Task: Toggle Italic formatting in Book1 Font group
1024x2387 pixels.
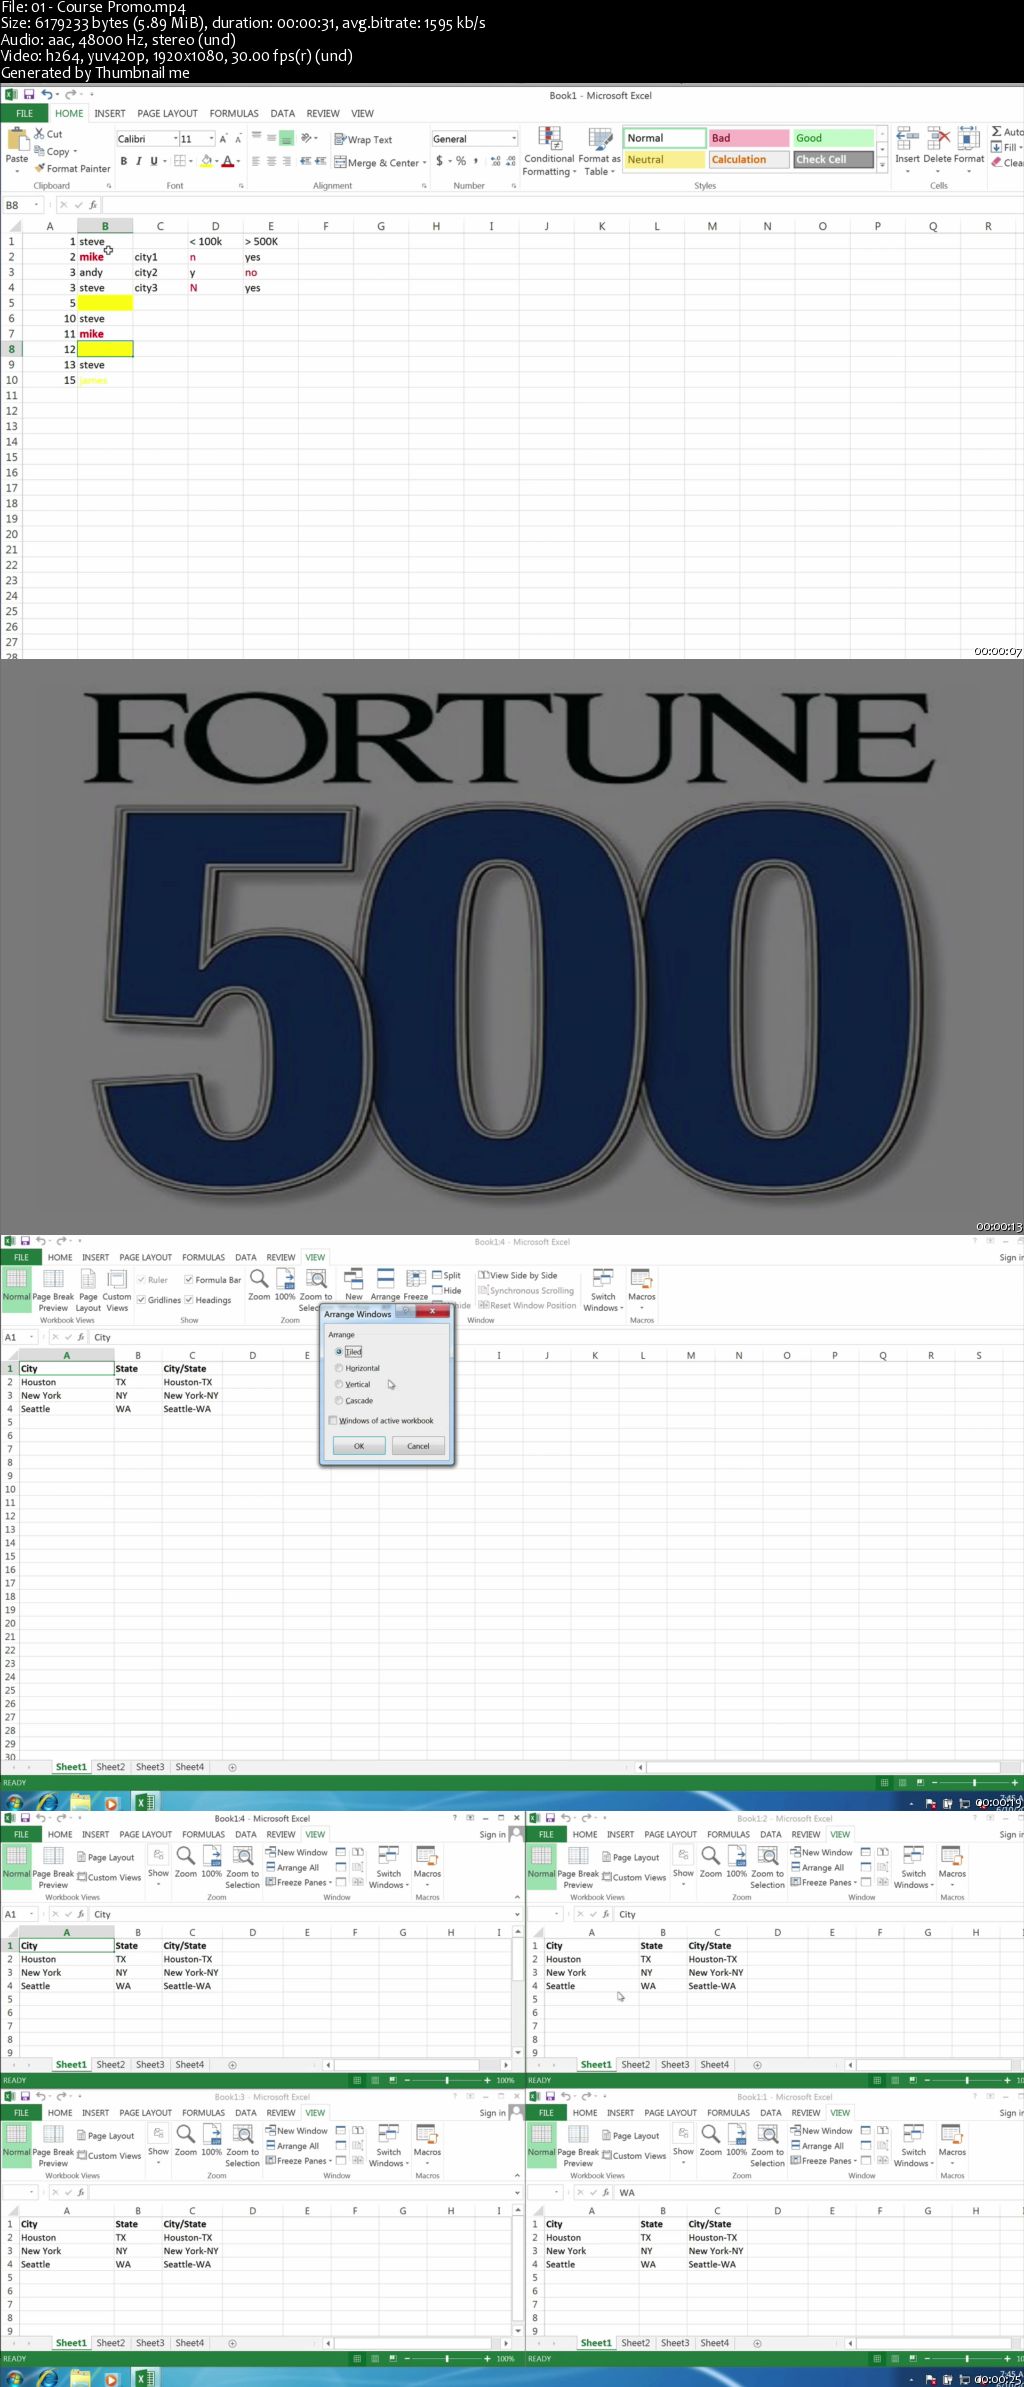Action: point(139,161)
